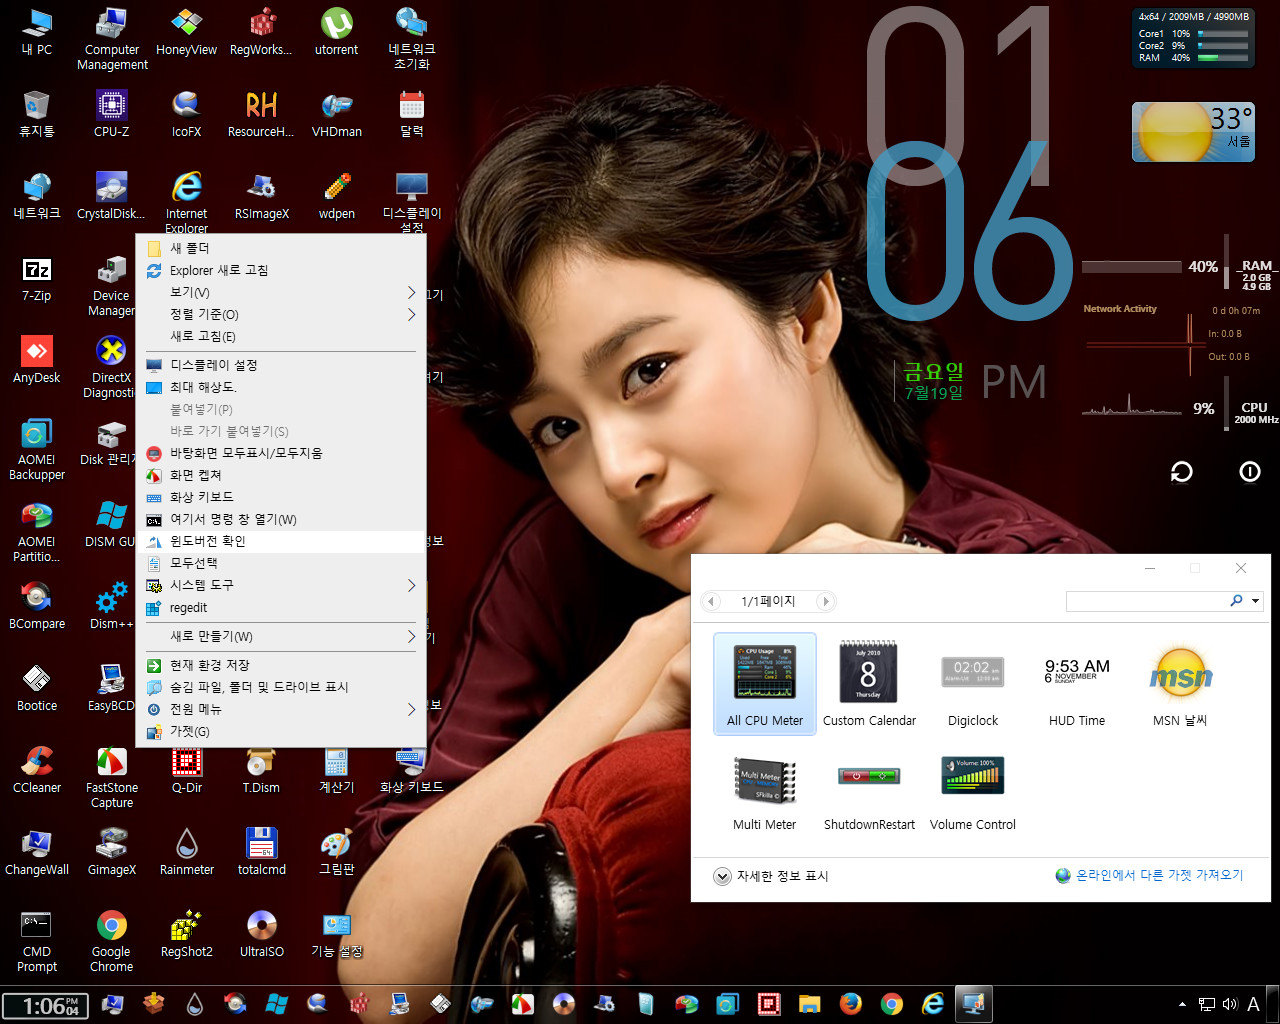Open the IcoFX desktop icon
Viewport: 1280px width, 1024px height.
(x=186, y=114)
